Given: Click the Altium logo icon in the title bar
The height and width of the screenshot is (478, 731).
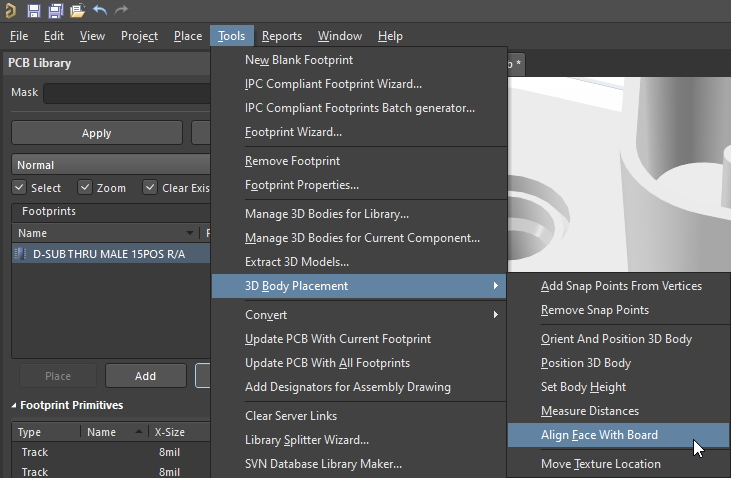Looking at the screenshot, I should tap(11, 10).
